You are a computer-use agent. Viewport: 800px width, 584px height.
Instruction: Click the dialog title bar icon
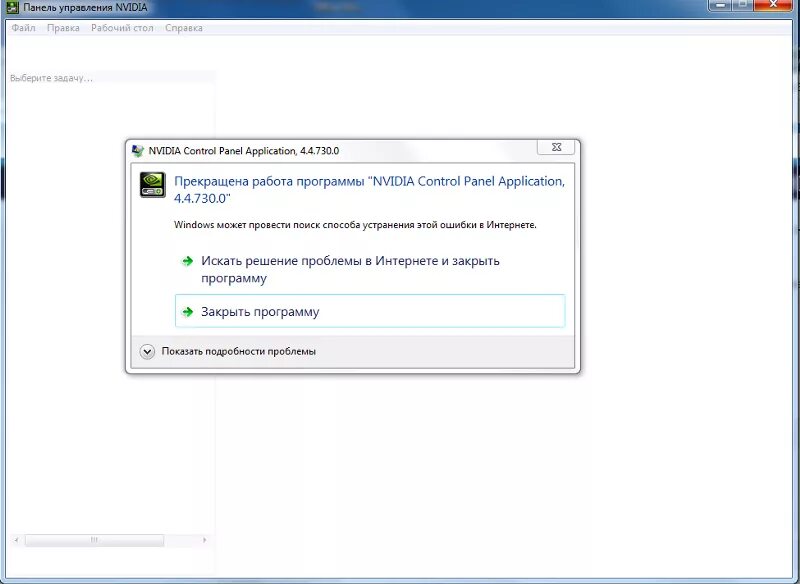137,151
